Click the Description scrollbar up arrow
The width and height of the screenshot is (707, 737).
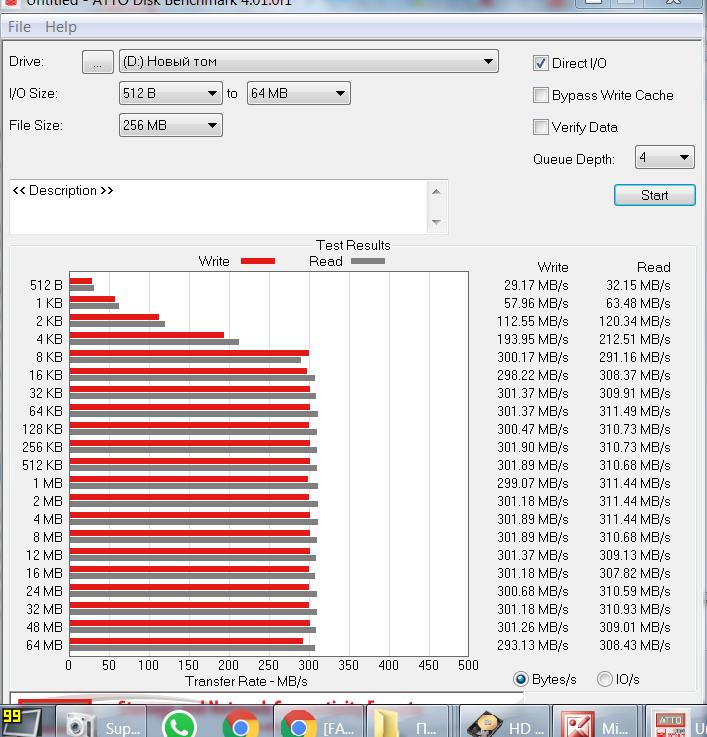pos(436,191)
